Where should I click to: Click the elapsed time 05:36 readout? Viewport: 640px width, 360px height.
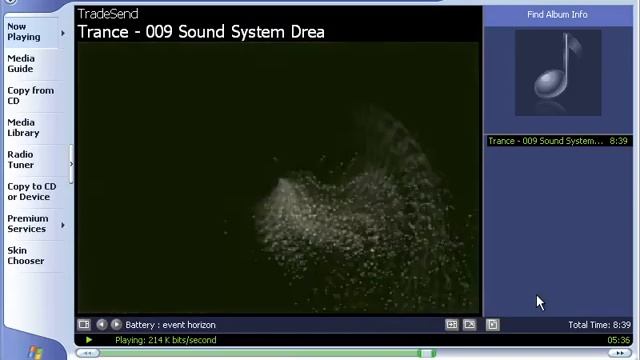click(619, 340)
